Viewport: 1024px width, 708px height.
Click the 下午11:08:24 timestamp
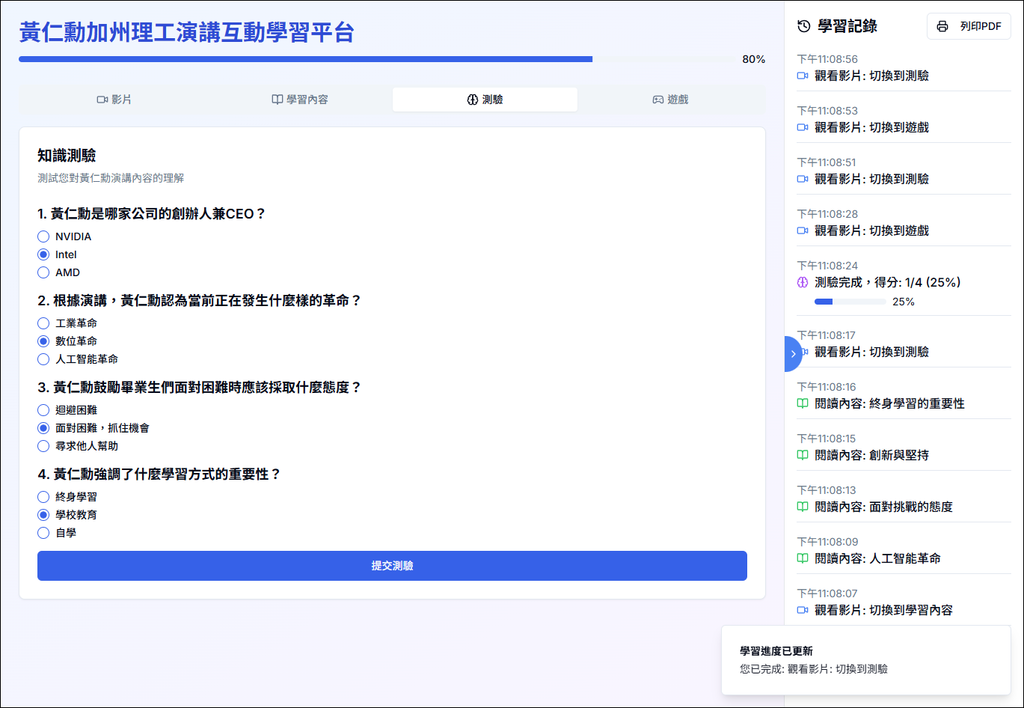827,266
